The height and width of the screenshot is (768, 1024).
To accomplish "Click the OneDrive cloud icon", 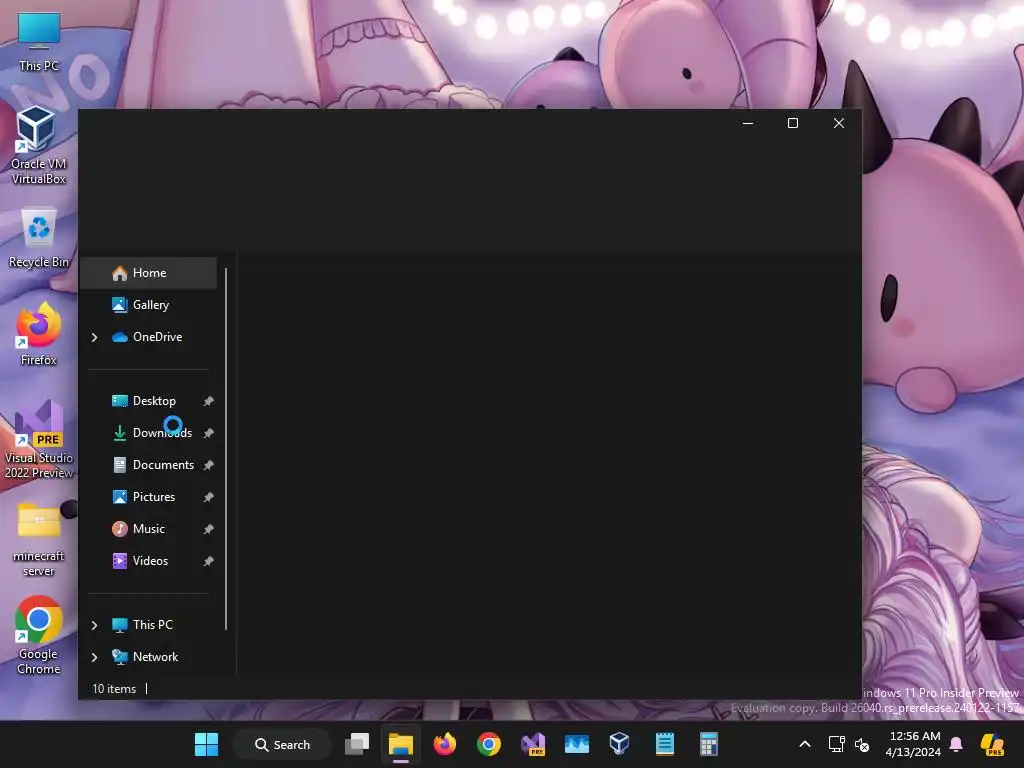I will [120, 337].
